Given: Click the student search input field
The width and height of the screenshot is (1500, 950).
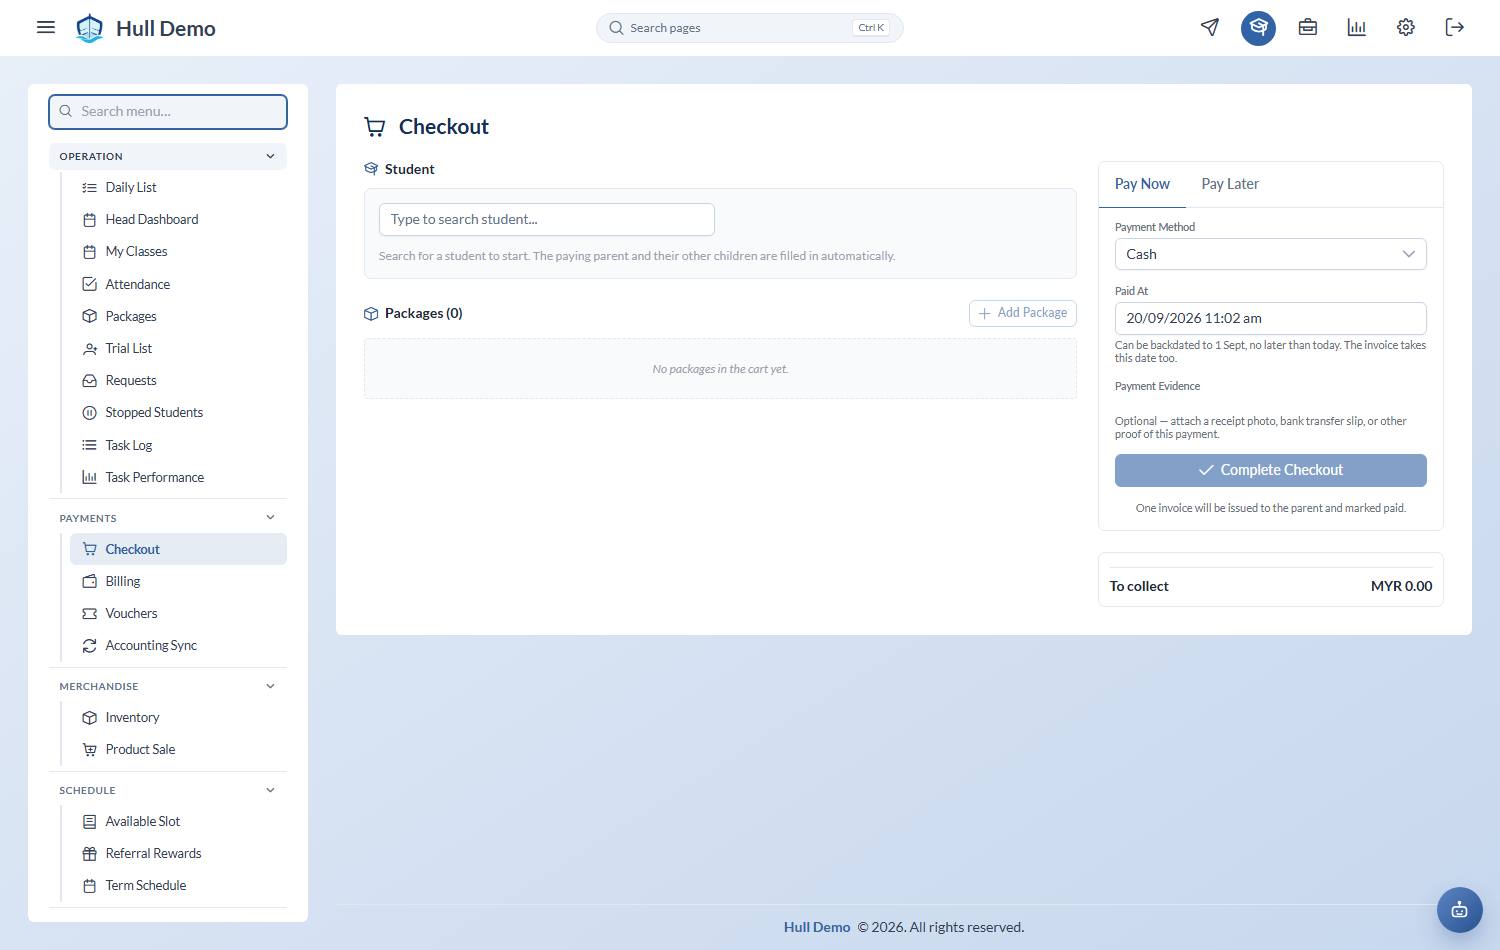Looking at the screenshot, I should point(546,219).
